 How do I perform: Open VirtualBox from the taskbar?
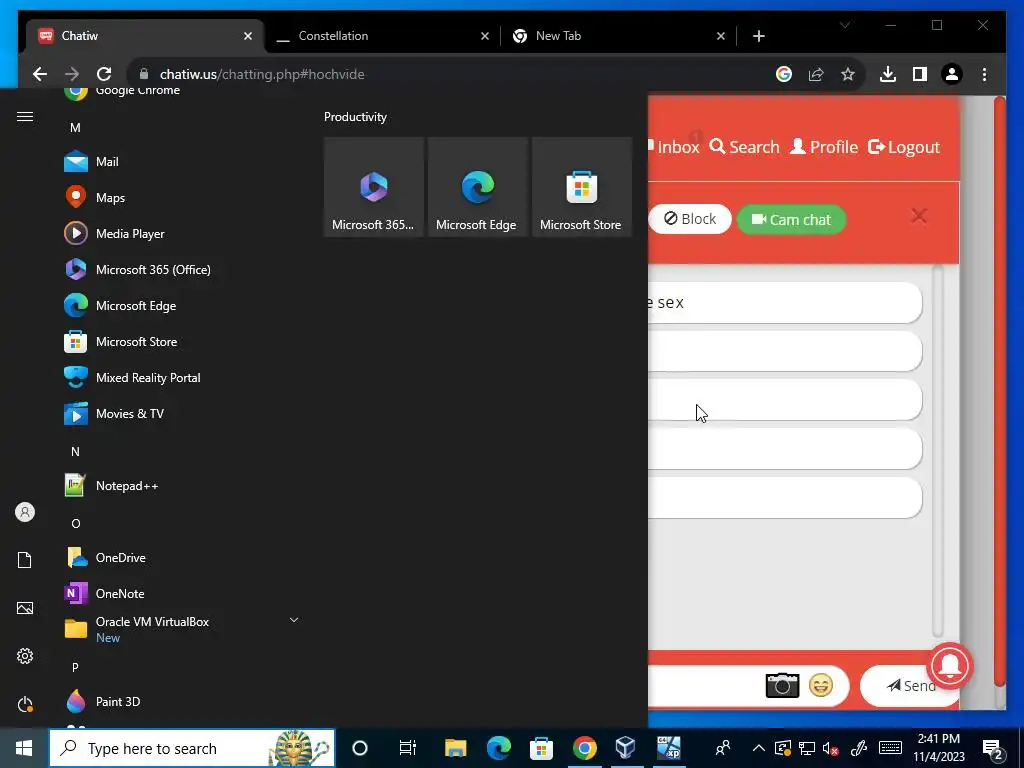coord(626,748)
